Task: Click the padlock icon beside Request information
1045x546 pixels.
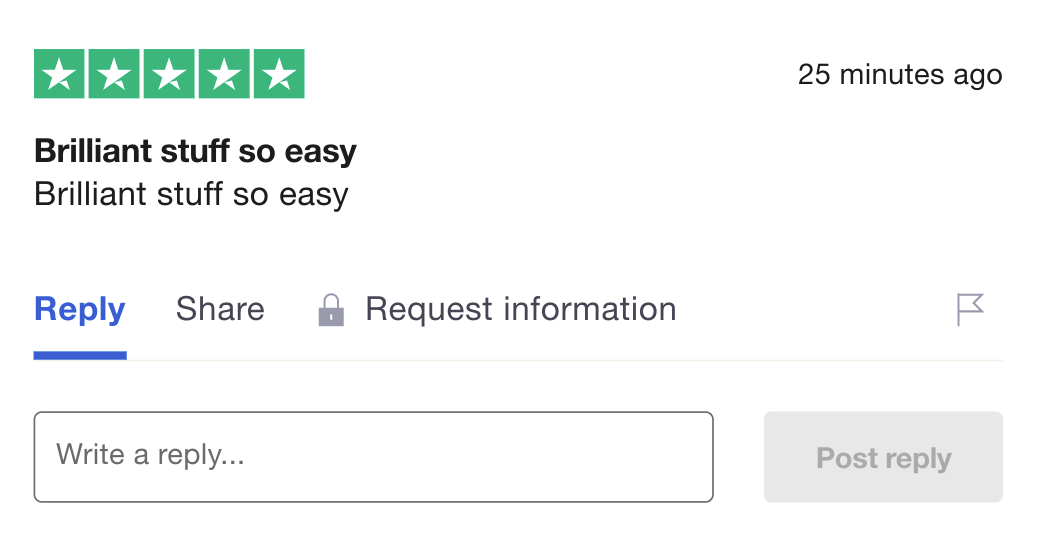Action: click(331, 310)
